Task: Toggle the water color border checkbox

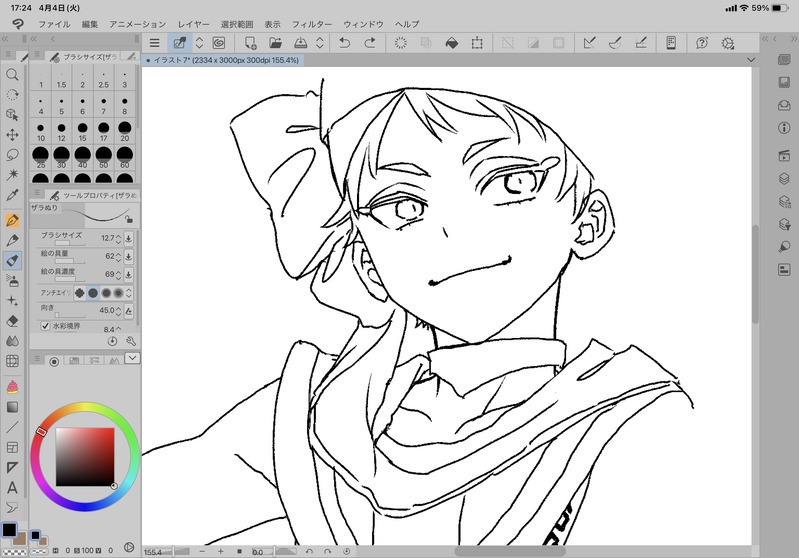Action: 45,326
